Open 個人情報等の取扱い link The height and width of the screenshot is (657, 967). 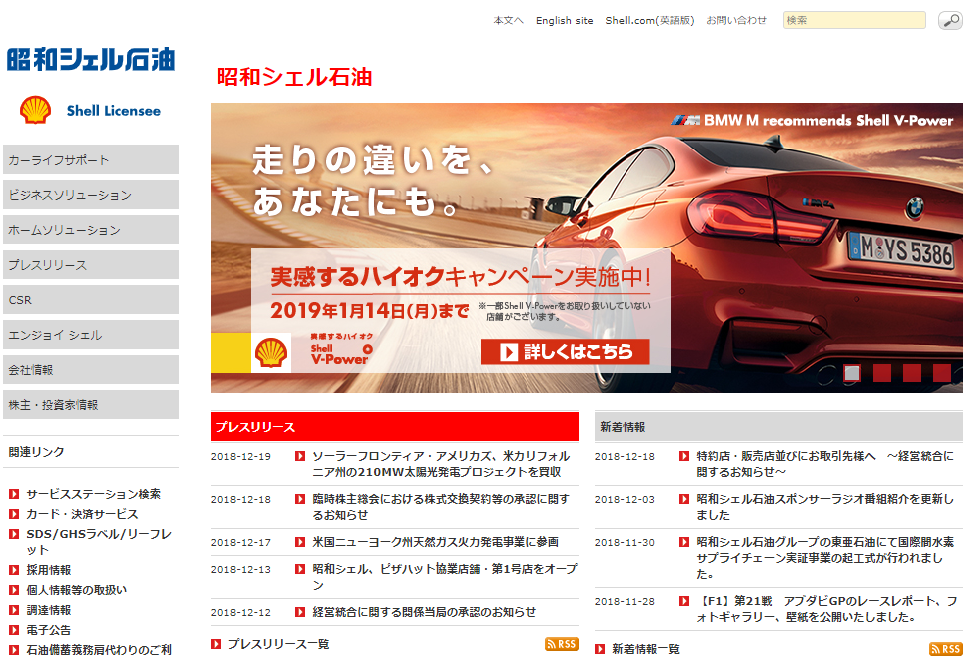click(x=76, y=590)
